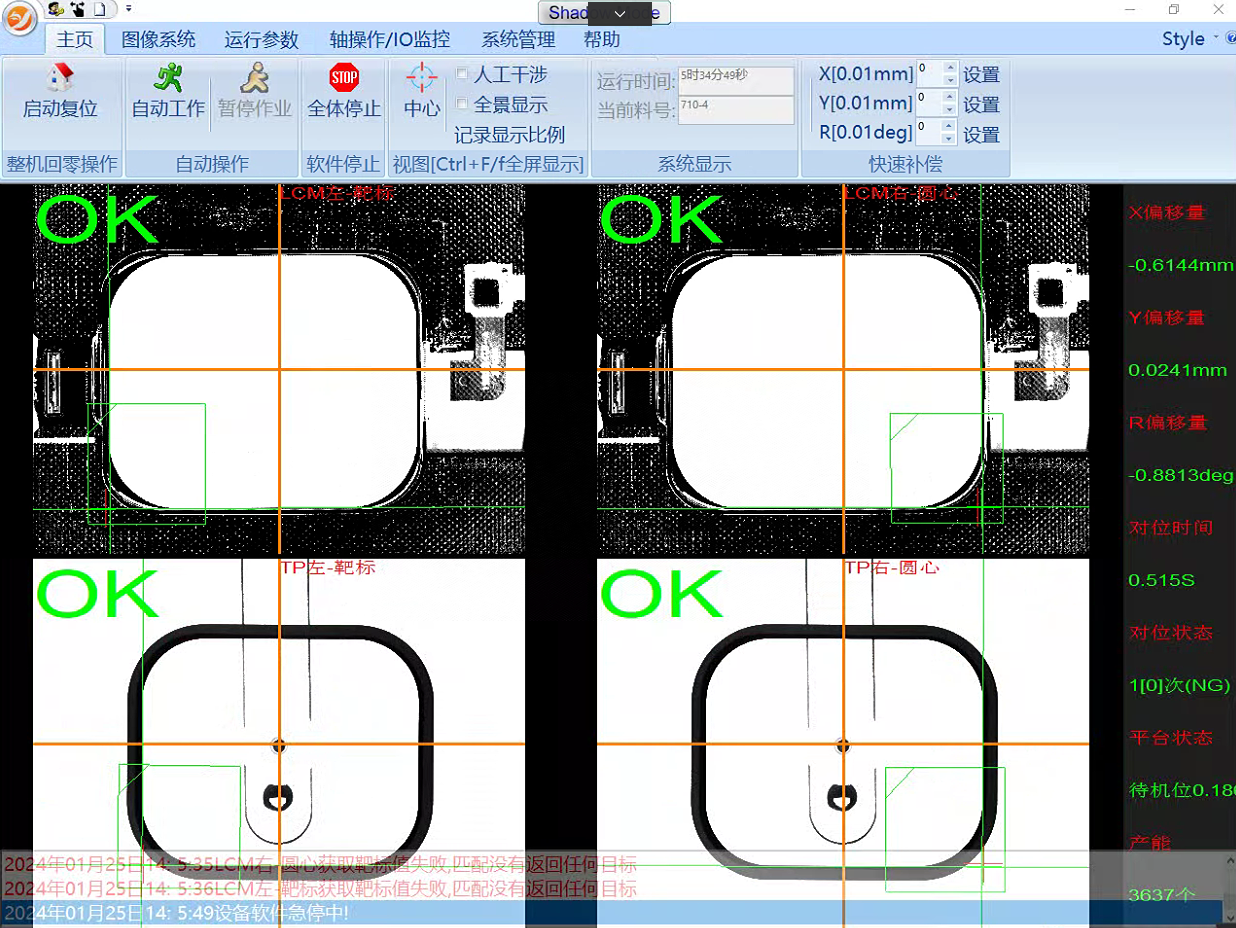Click 设置 next to Y[0.01mm]
1236x928 pixels.
coord(981,104)
